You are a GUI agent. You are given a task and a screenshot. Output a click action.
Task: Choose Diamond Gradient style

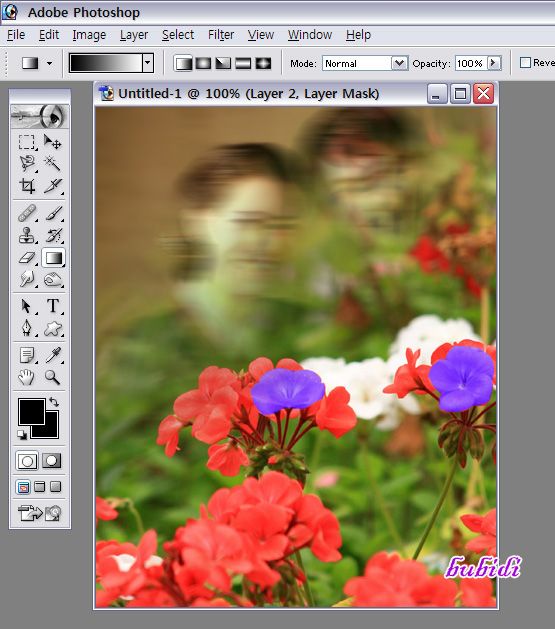(263, 63)
